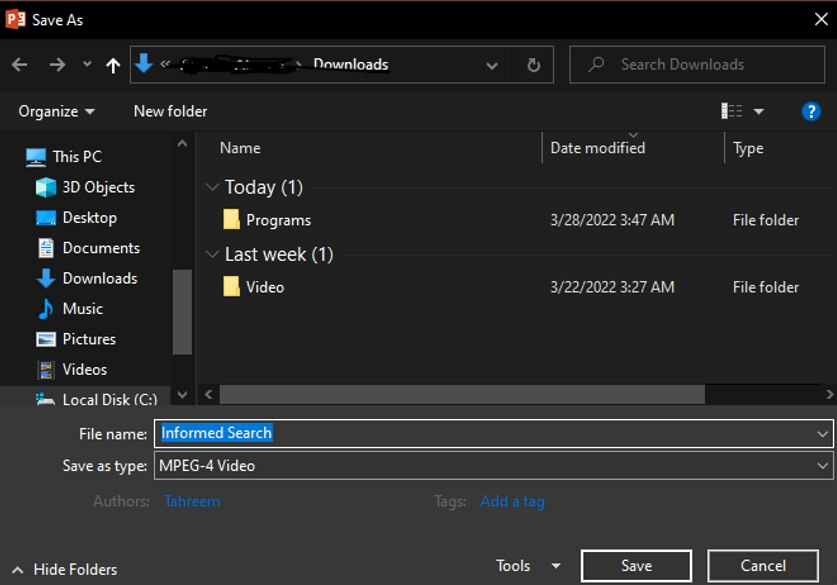
Task: Go back using the left arrow
Action: (20, 65)
